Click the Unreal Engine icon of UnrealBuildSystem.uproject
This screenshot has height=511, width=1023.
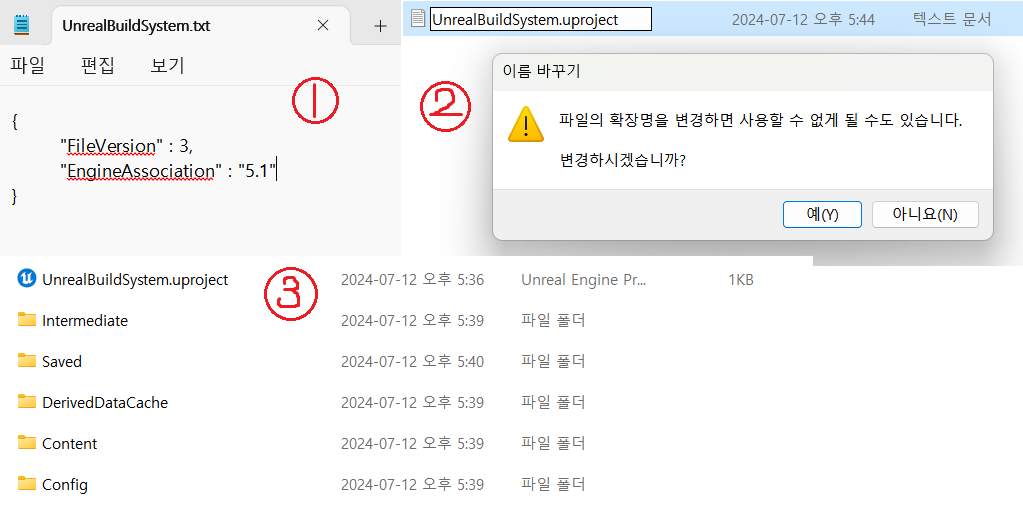(26, 279)
